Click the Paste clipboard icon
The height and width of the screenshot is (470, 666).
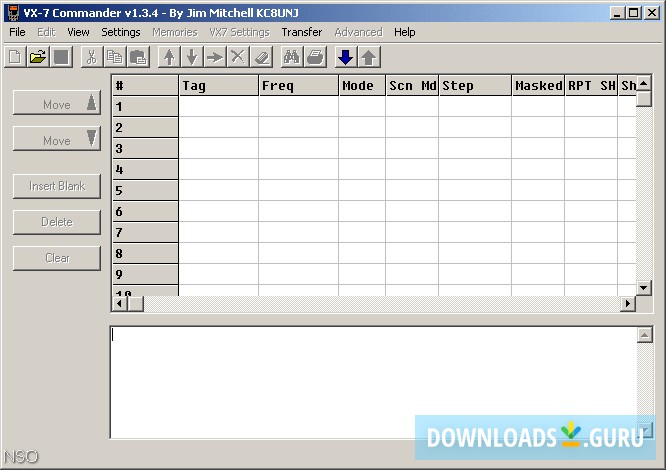point(138,57)
